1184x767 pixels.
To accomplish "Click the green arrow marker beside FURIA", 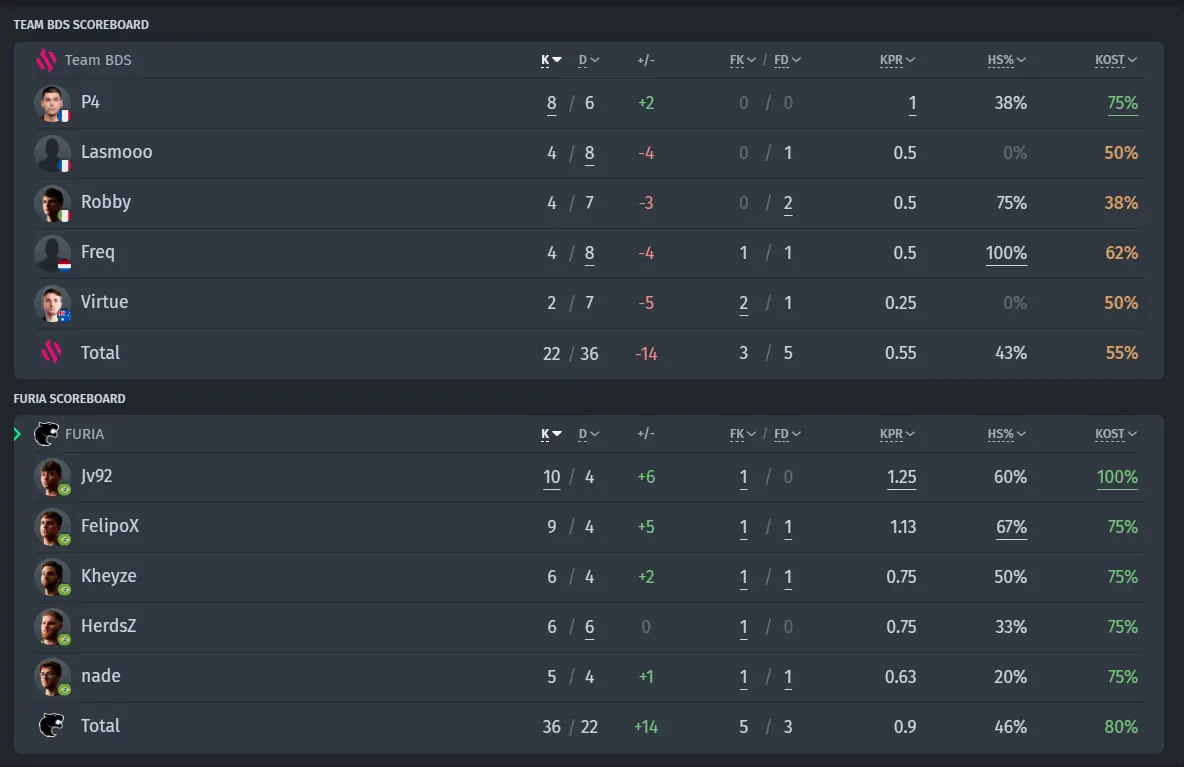I will tap(17, 434).
